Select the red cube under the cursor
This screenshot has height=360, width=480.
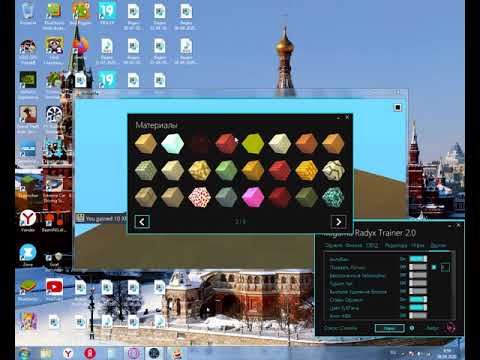(226, 143)
